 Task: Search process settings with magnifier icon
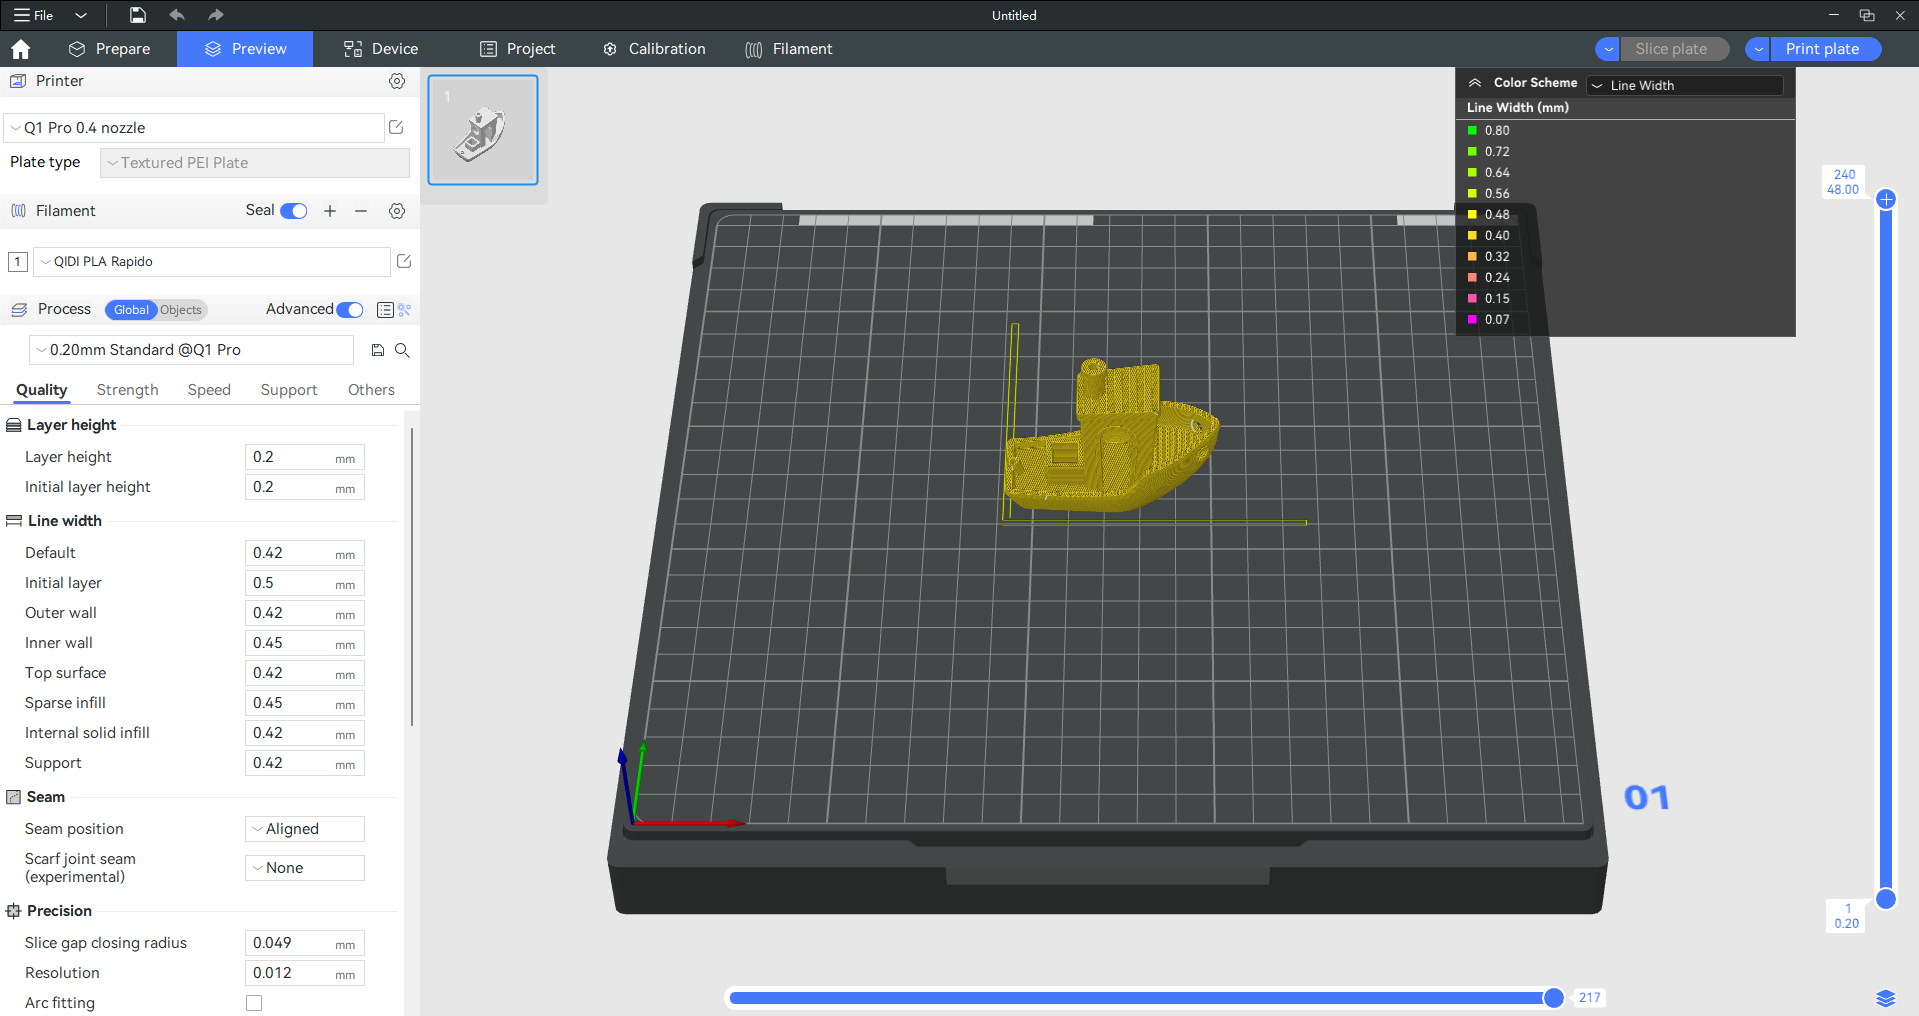click(402, 350)
